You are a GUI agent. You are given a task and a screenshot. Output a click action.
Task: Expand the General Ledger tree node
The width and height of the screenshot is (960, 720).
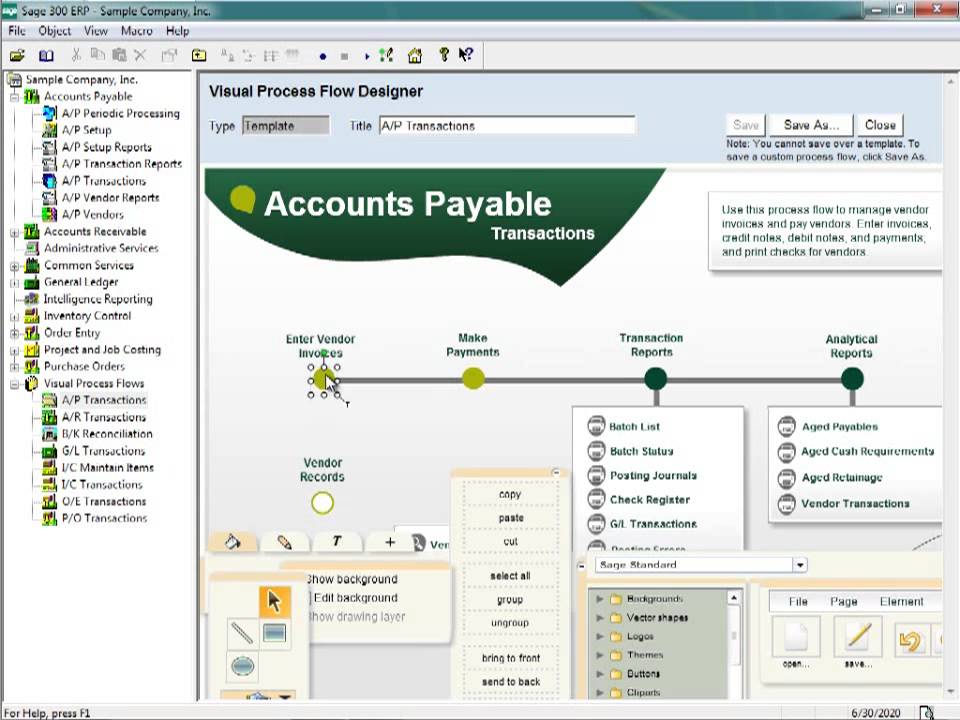[15, 283]
